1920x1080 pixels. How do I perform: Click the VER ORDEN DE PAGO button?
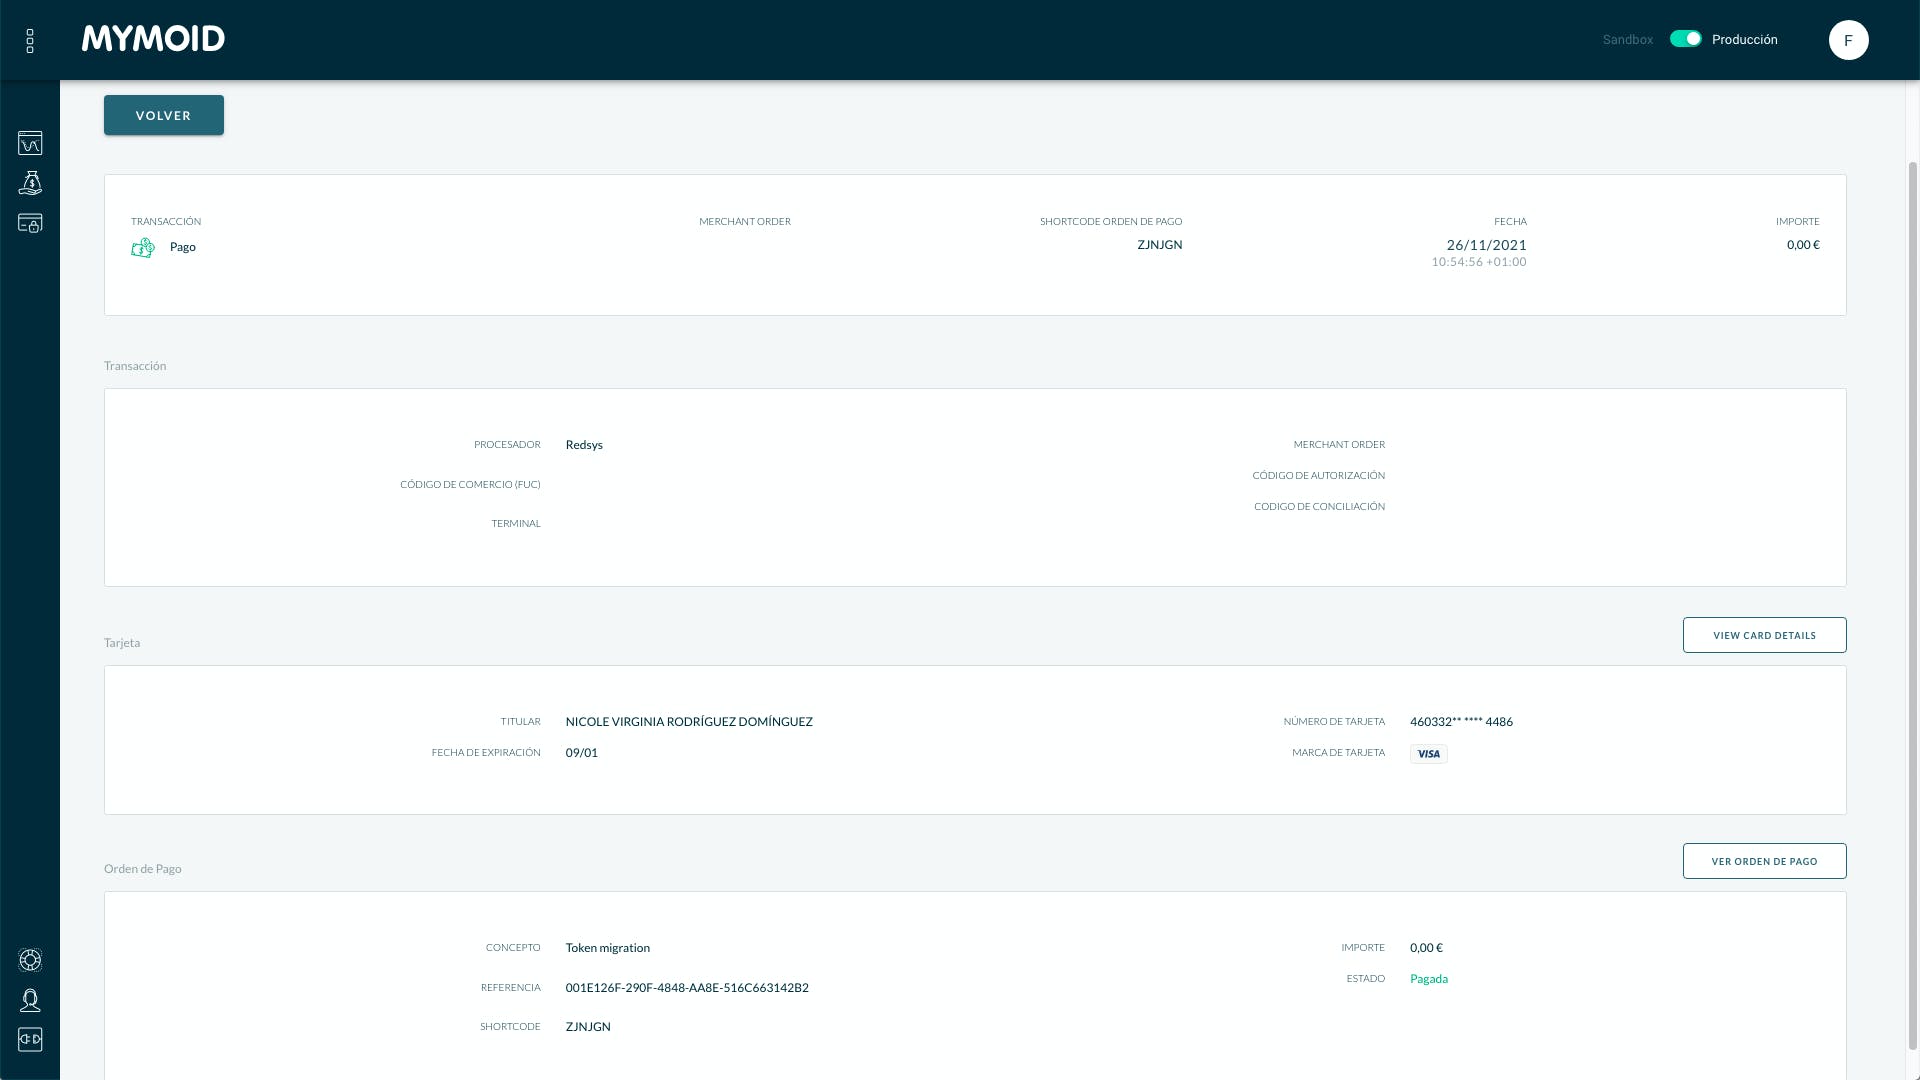point(1764,861)
